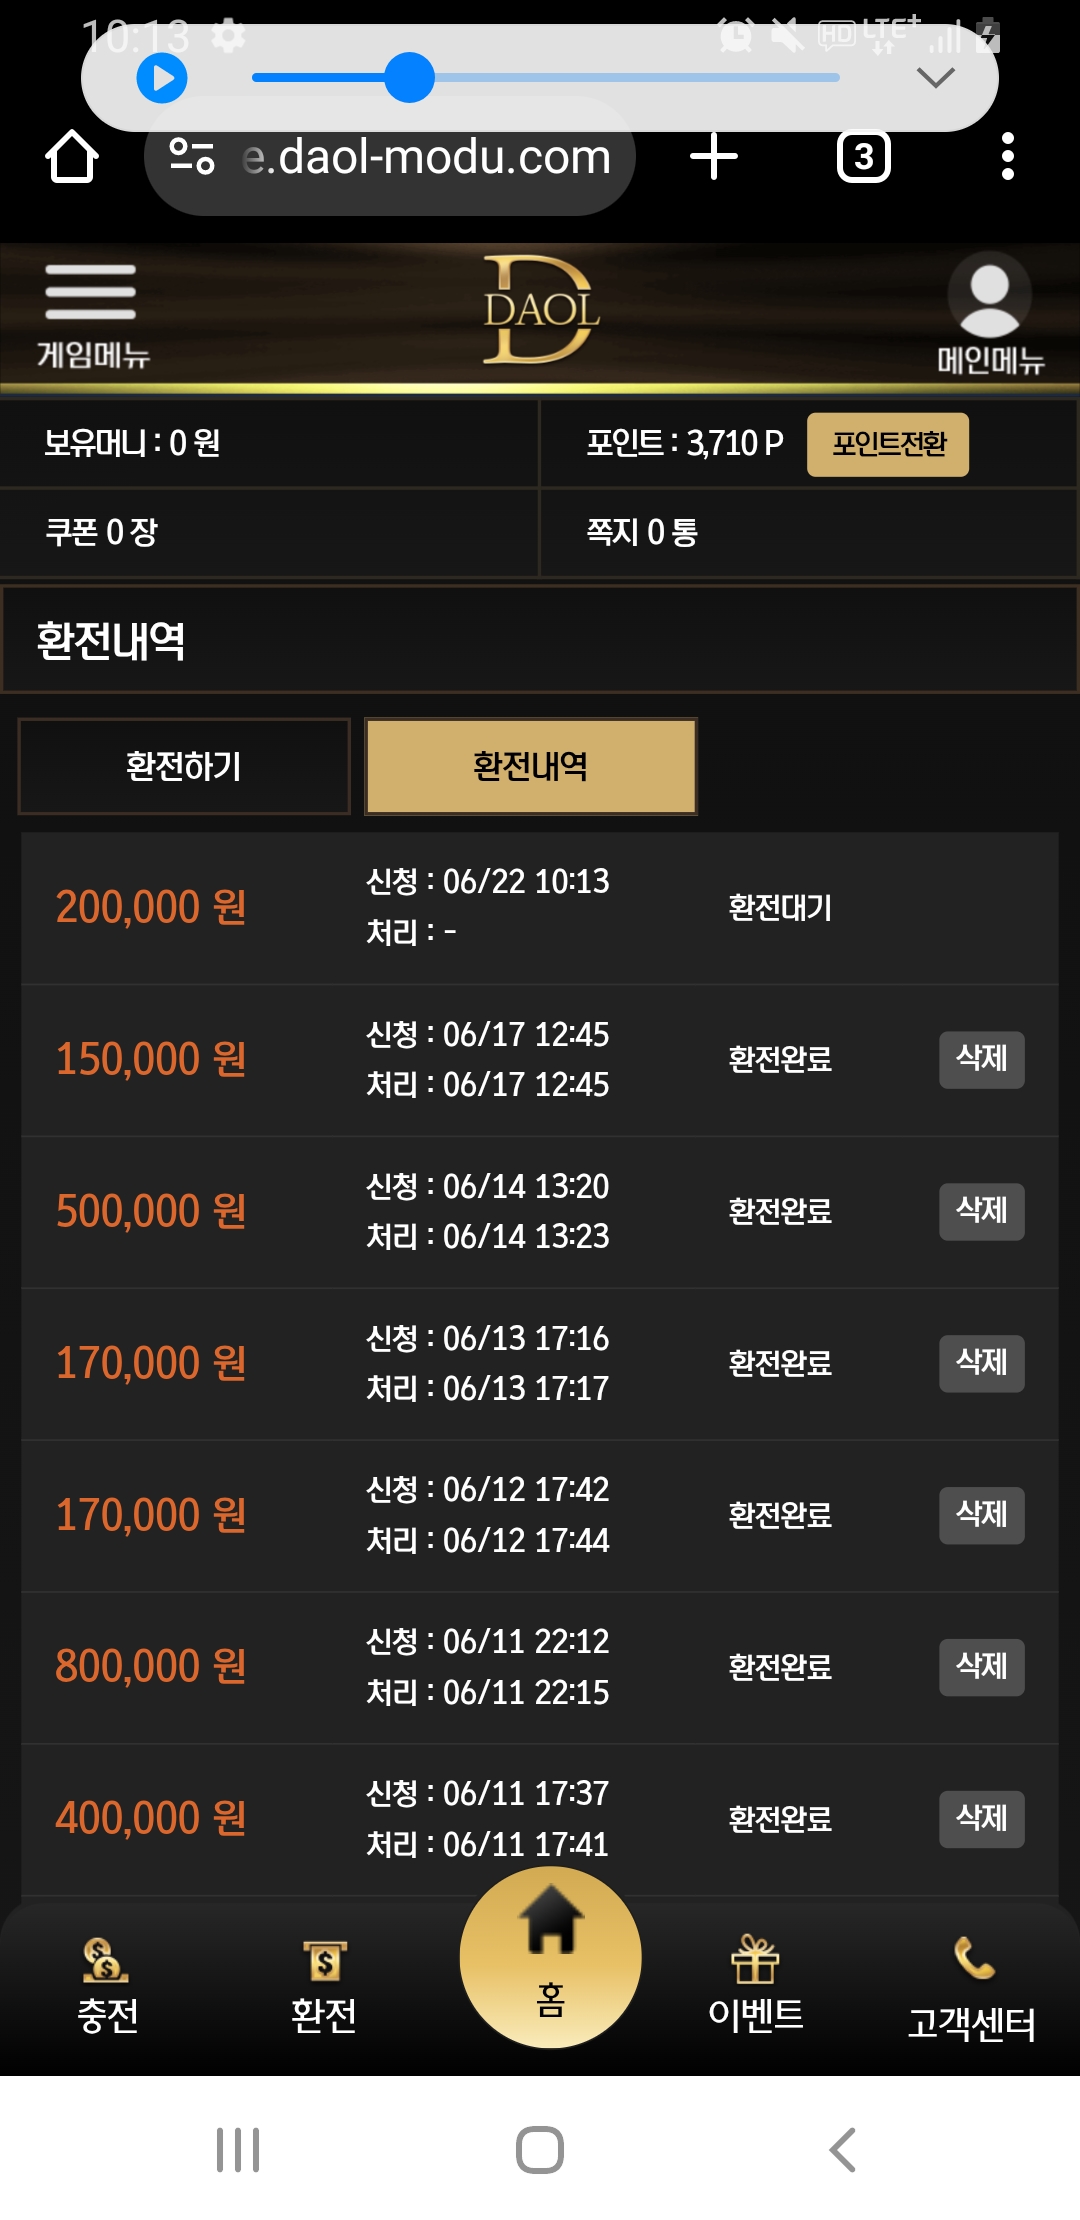Open 환전 in the bottom navigation
Image resolution: width=1080 pixels, height=2220 pixels.
[x=324, y=1986]
